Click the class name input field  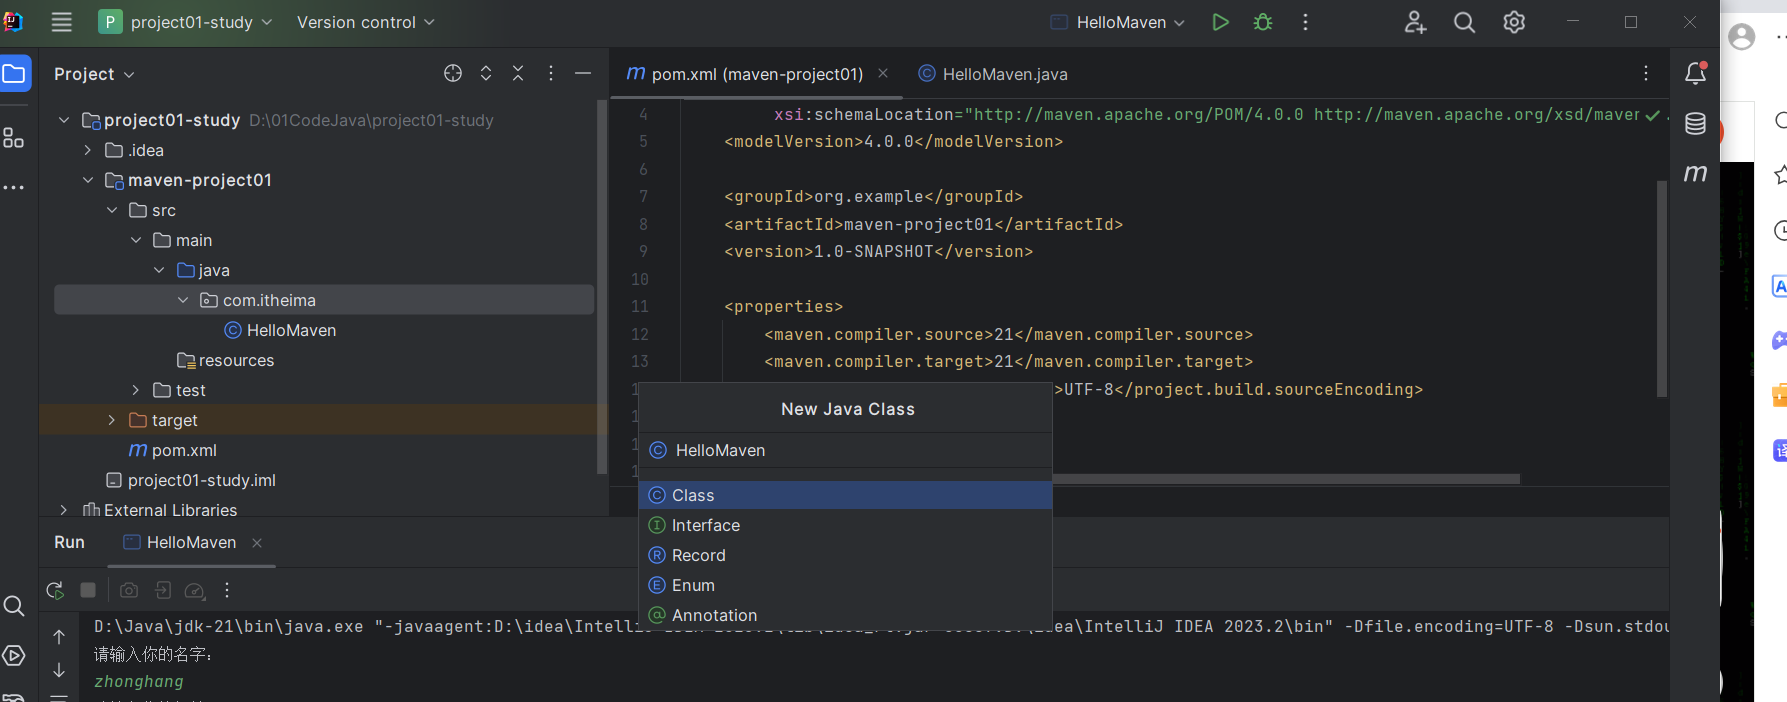click(846, 450)
